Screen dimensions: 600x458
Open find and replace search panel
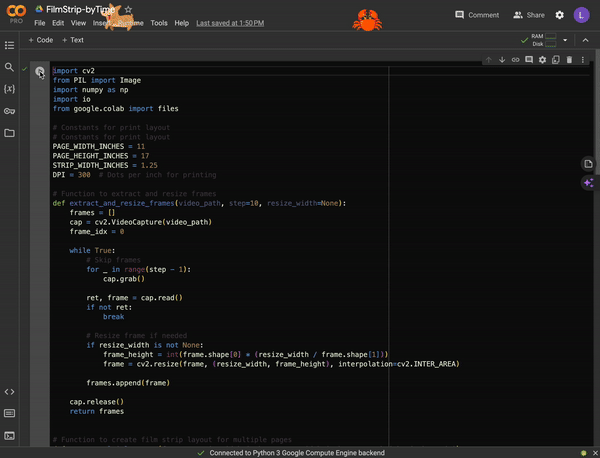click(10, 67)
